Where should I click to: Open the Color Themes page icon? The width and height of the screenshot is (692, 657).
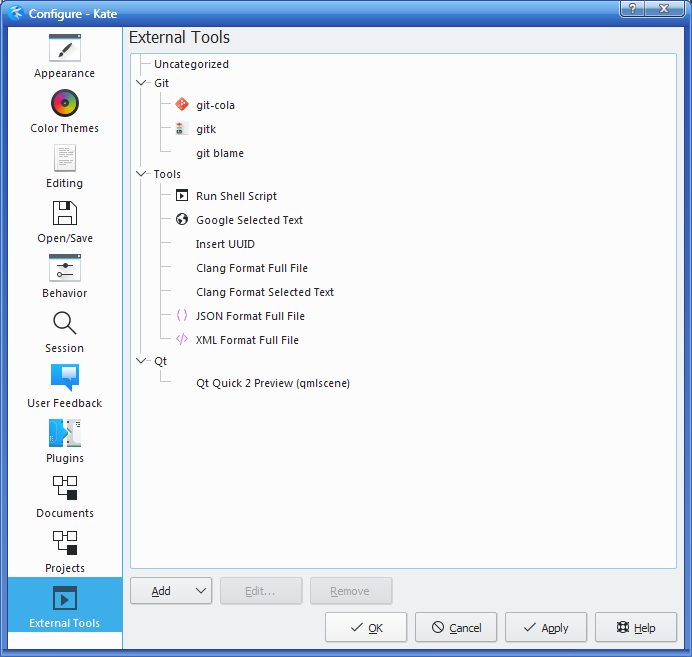[x=65, y=103]
